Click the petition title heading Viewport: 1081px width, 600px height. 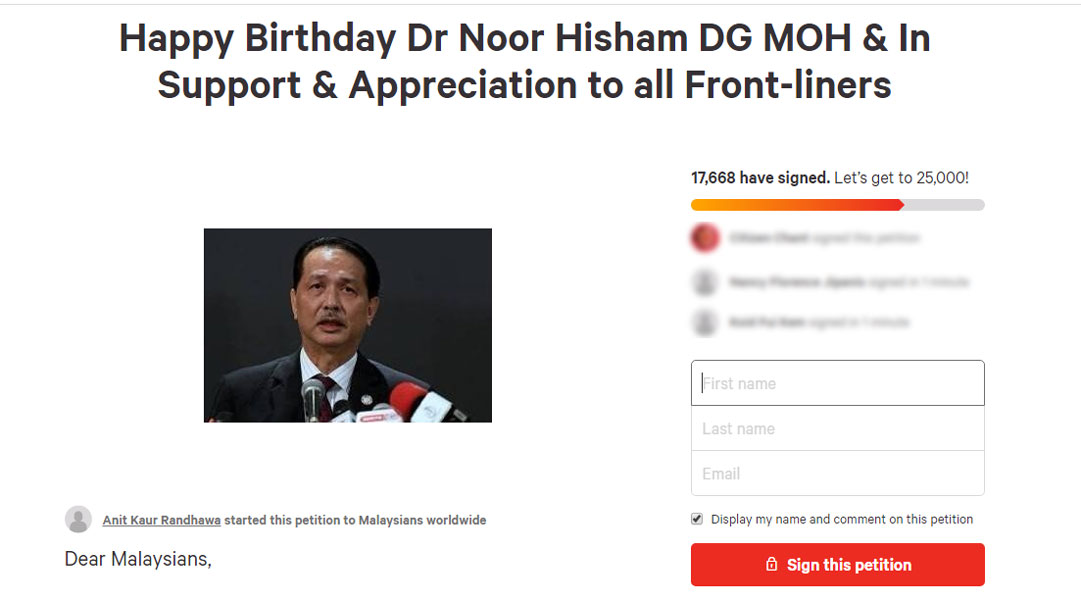pos(525,61)
